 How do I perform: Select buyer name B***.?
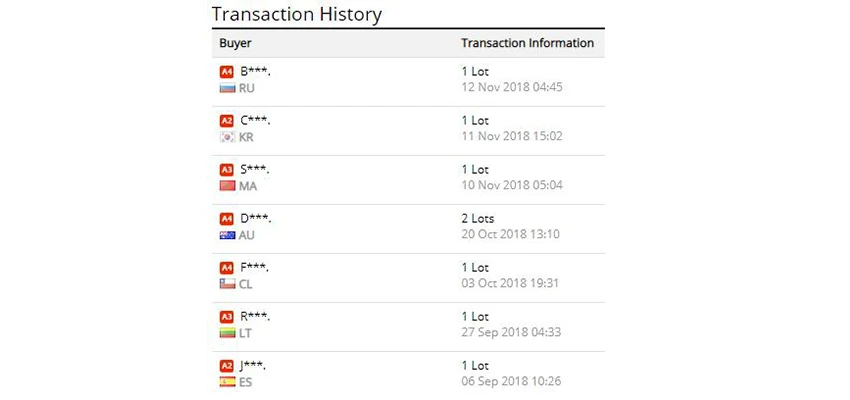[255, 72]
